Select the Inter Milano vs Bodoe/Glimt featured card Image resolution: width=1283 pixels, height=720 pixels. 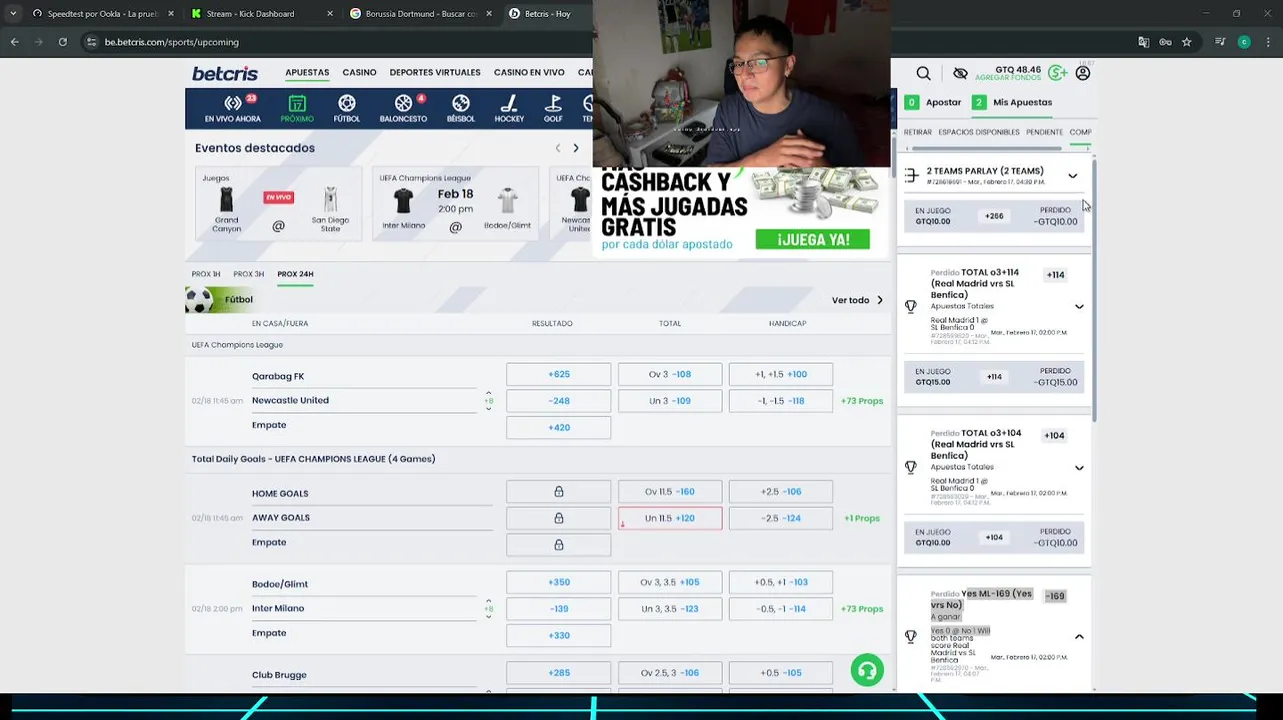tap(455, 203)
